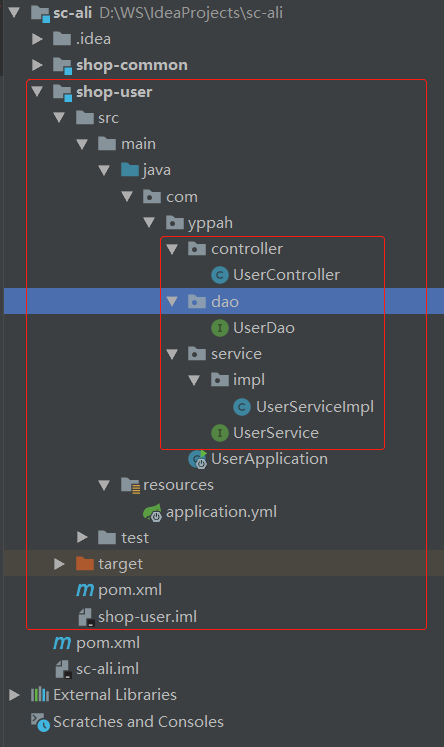Click the src folder icon

[x=85, y=117]
